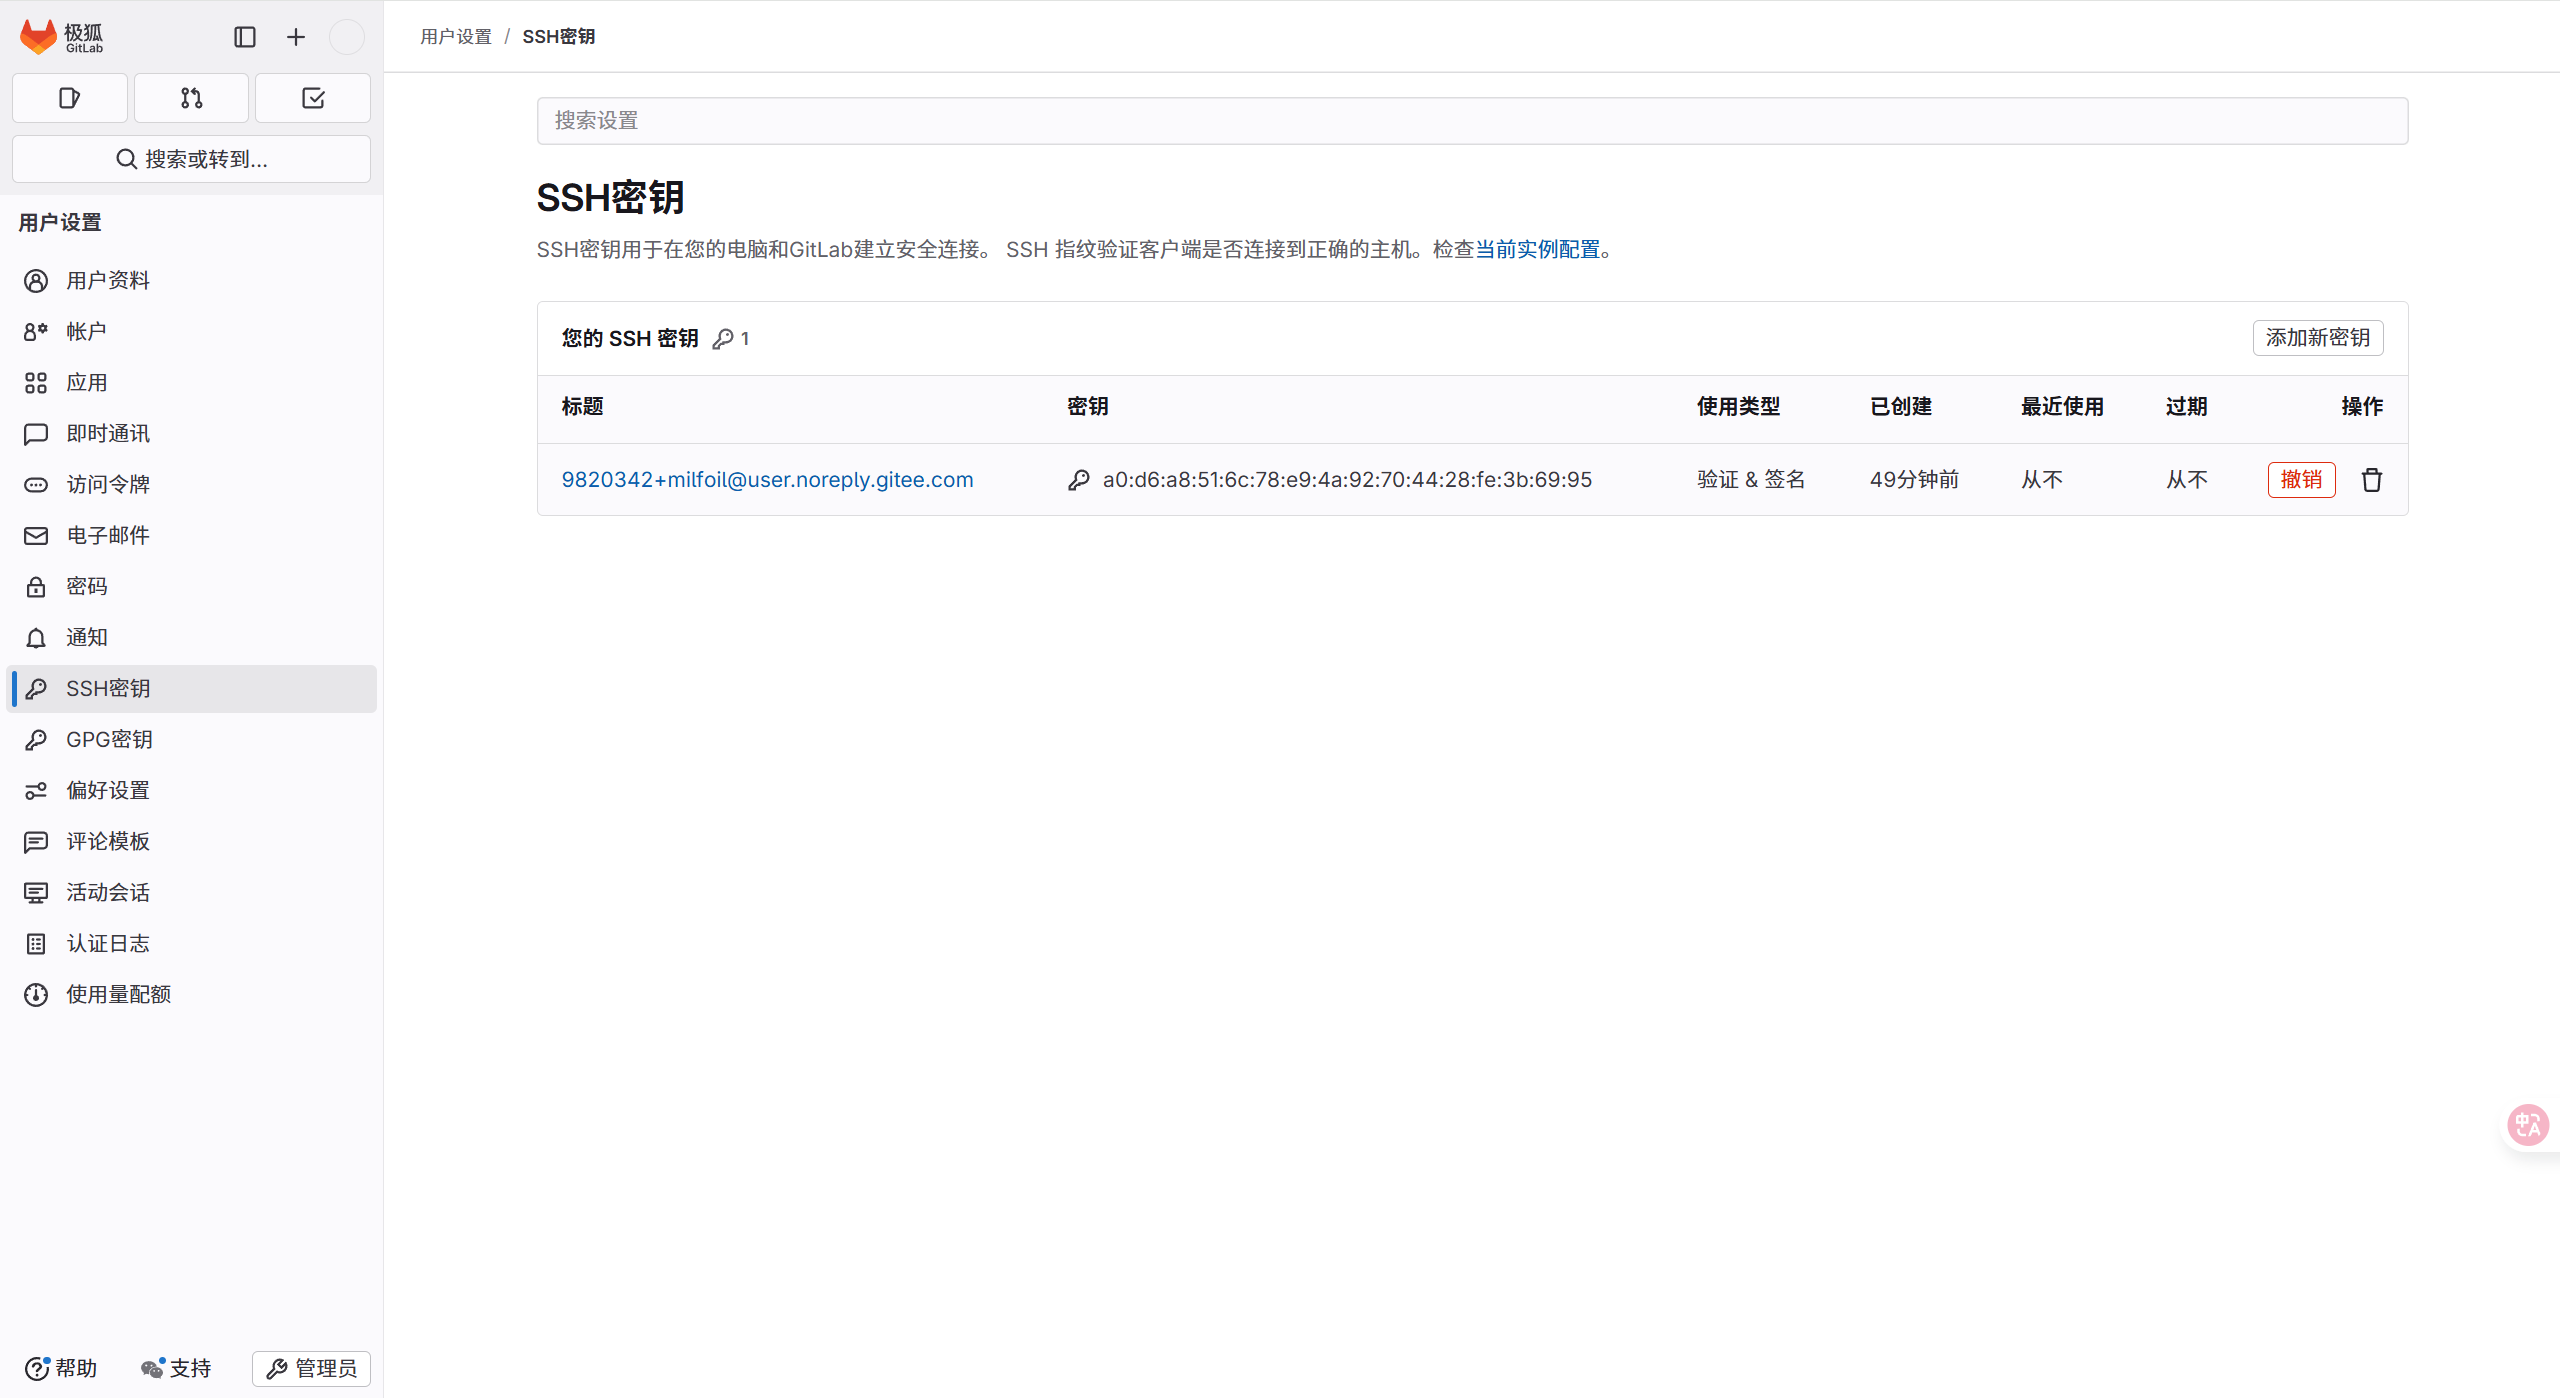Follow the 当前实例配置 link
Image resolution: width=2560 pixels, height=1398 pixels.
(1537, 249)
